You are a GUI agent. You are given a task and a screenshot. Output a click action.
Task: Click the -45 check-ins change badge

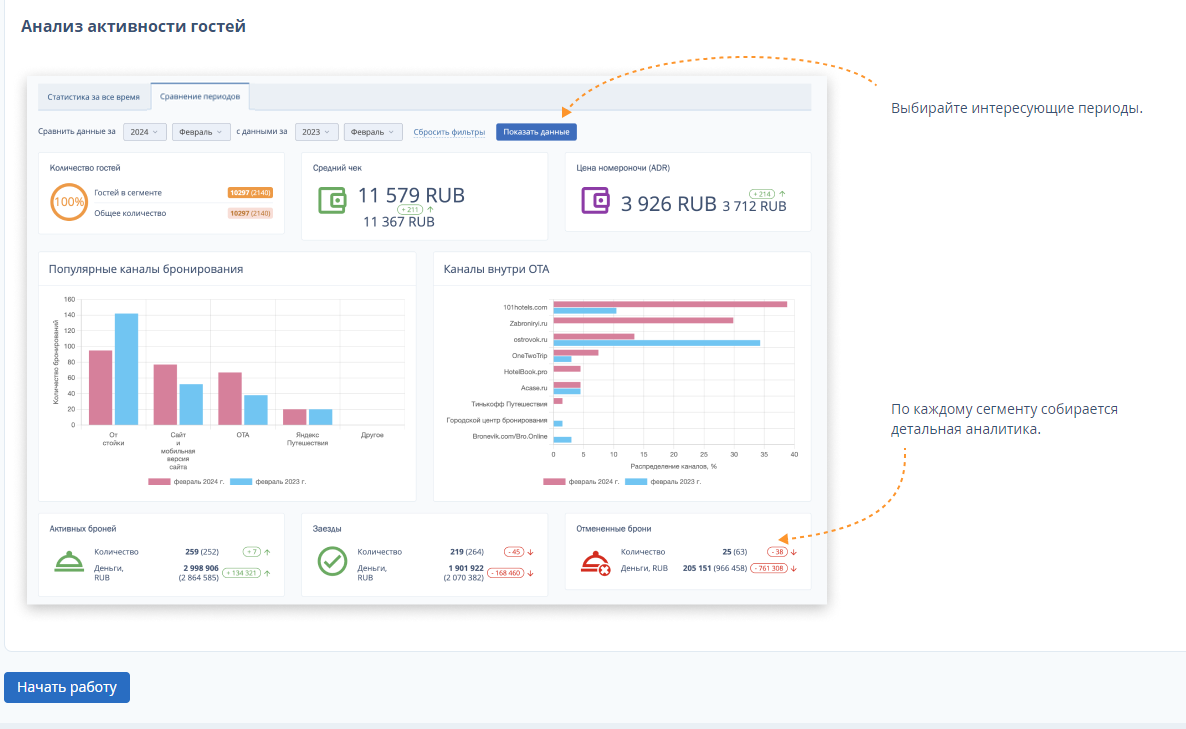click(x=514, y=552)
